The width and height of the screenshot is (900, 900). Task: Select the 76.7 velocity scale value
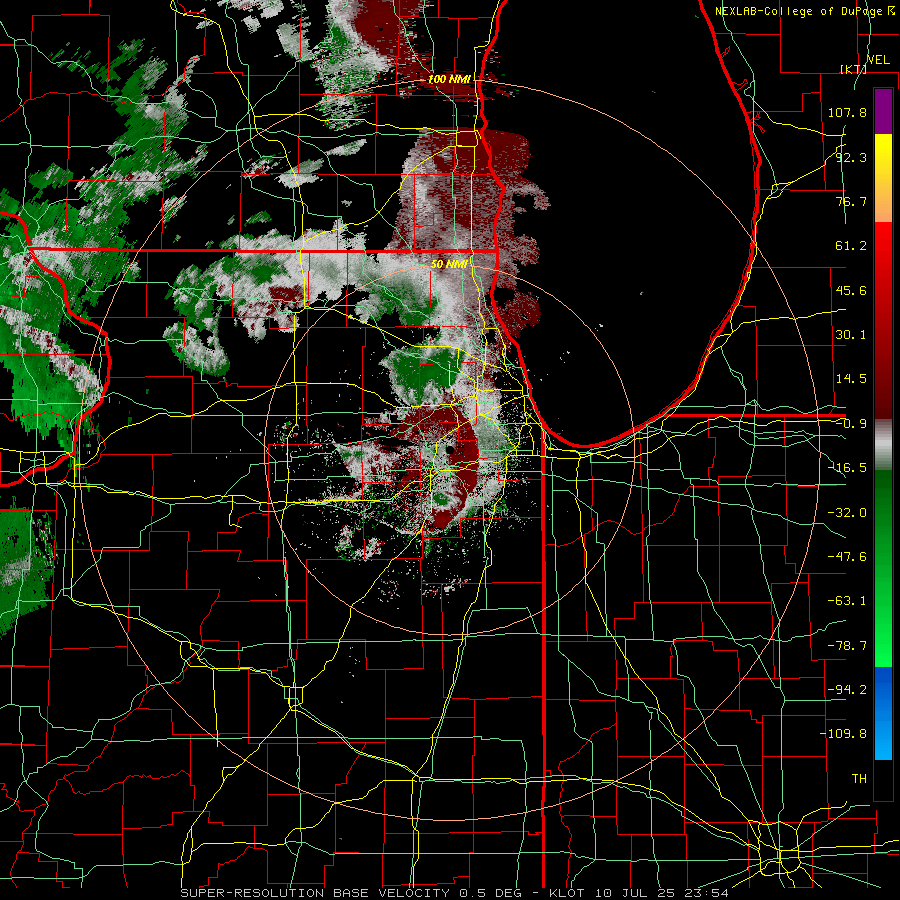tap(851, 201)
